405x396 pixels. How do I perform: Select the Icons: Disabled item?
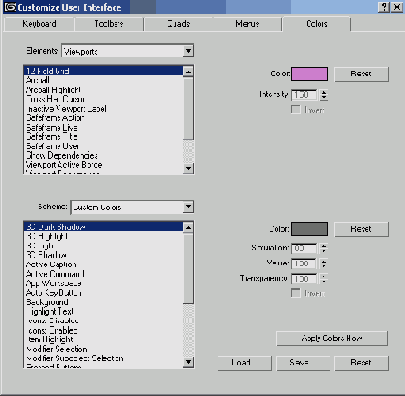tap(104, 321)
